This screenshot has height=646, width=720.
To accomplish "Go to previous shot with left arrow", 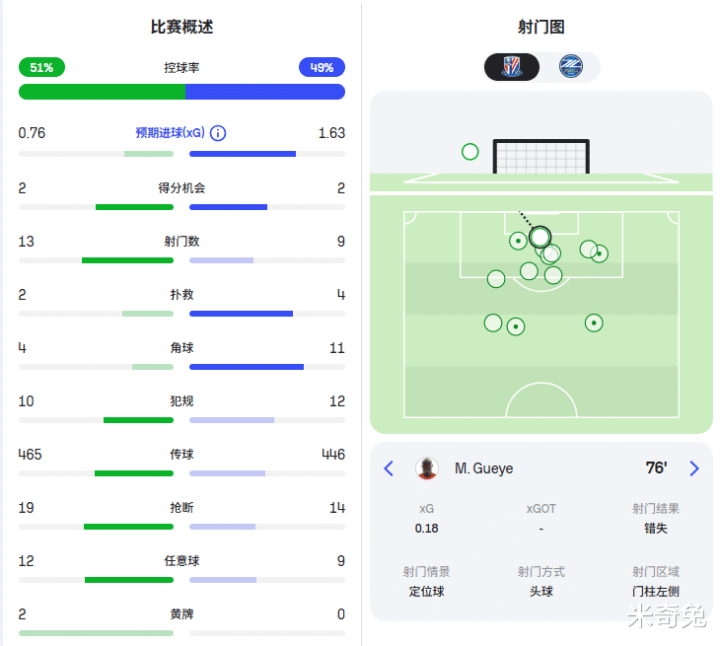I will [389, 468].
